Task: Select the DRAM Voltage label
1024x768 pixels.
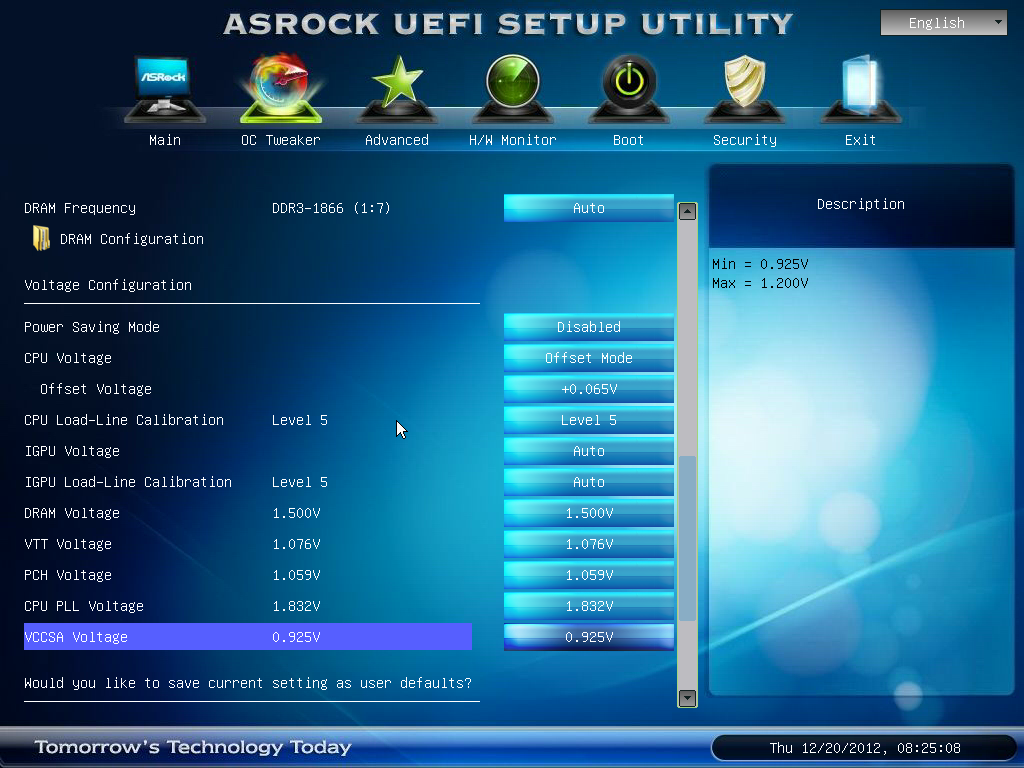Action: pyautogui.click(x=72, y=513)
